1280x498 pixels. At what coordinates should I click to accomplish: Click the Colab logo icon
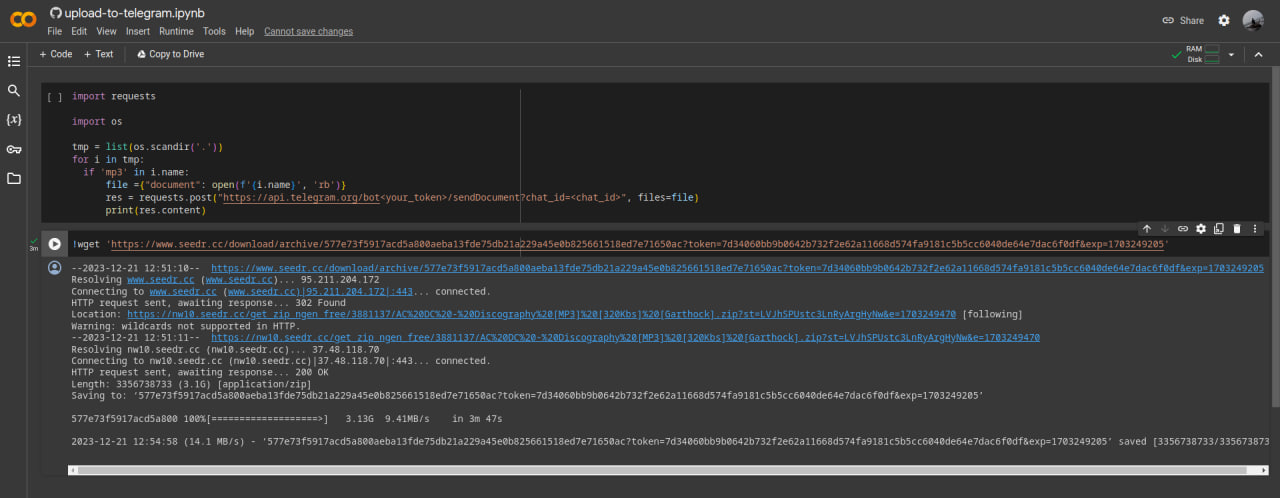pyautogui.click(x=23, y=20)
